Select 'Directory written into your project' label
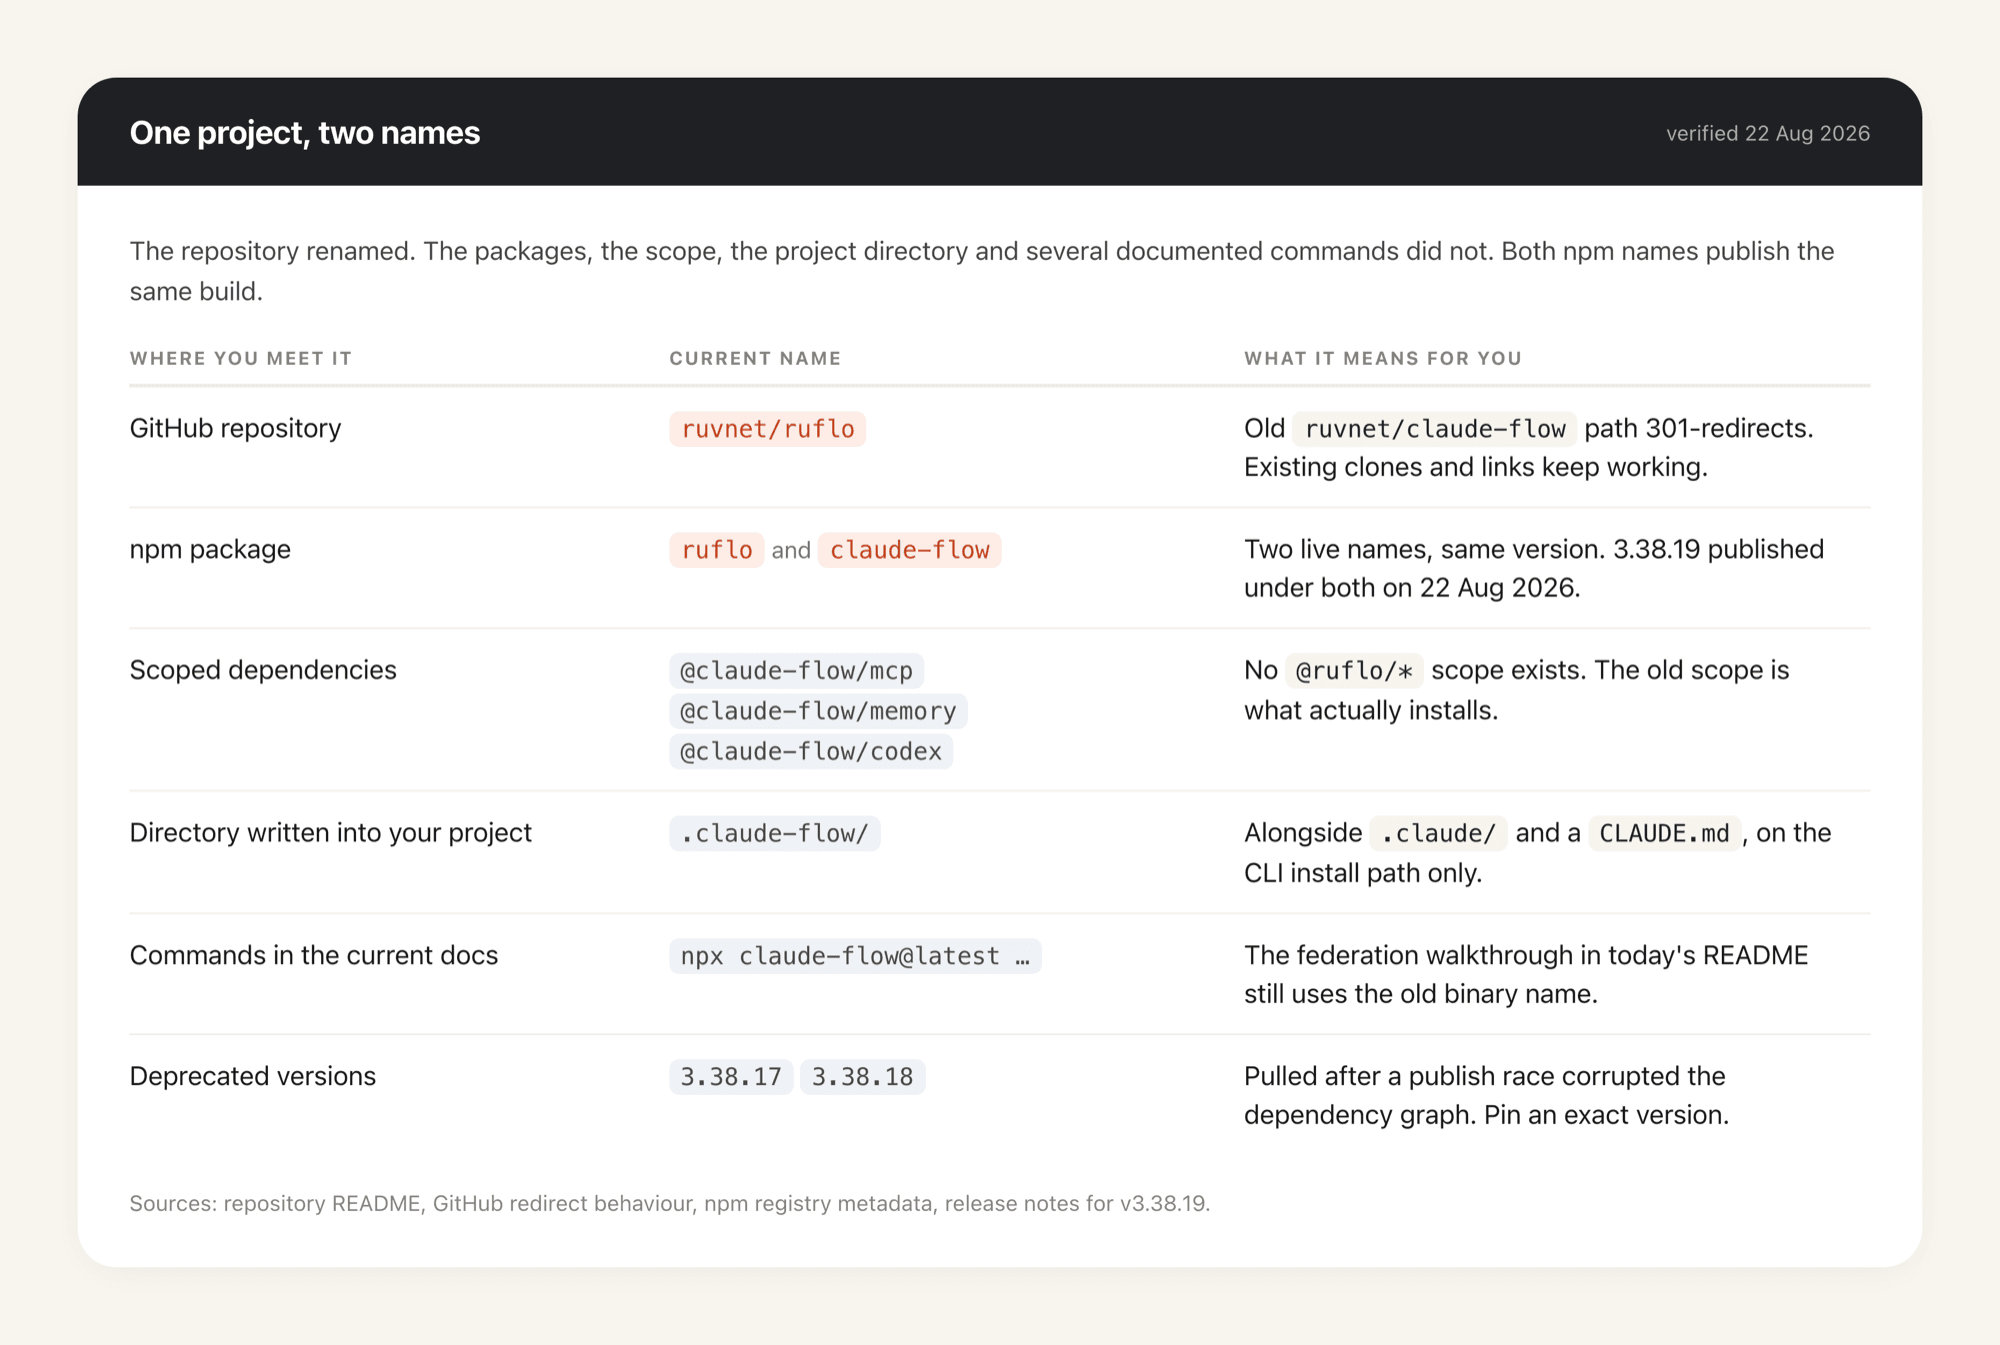 pyautogui.click(x=331, y=833)
